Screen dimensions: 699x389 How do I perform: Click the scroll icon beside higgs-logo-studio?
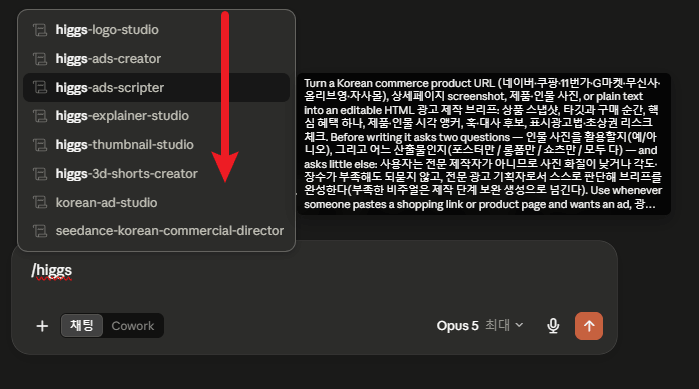click(40, 30)
